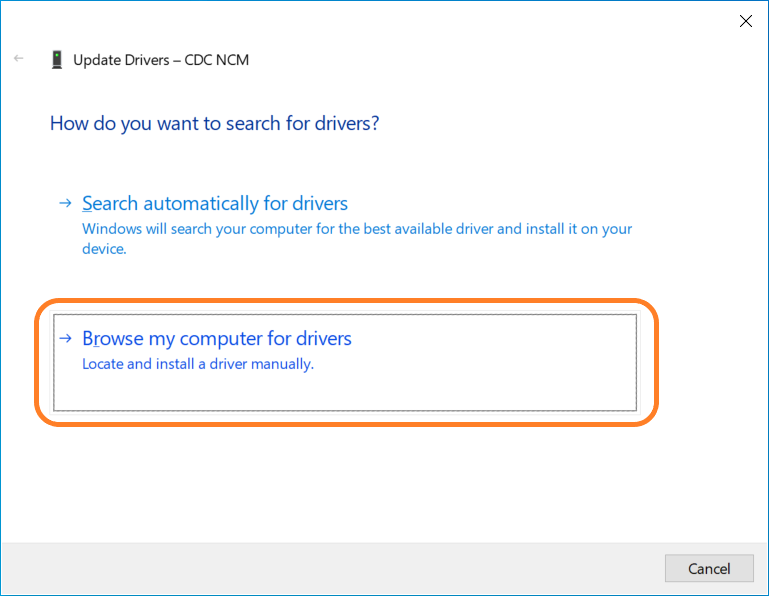This screenshot has width=769, height=596.
Task: Click the word 'device.' in the search description
Action: [x=104, y=249]
